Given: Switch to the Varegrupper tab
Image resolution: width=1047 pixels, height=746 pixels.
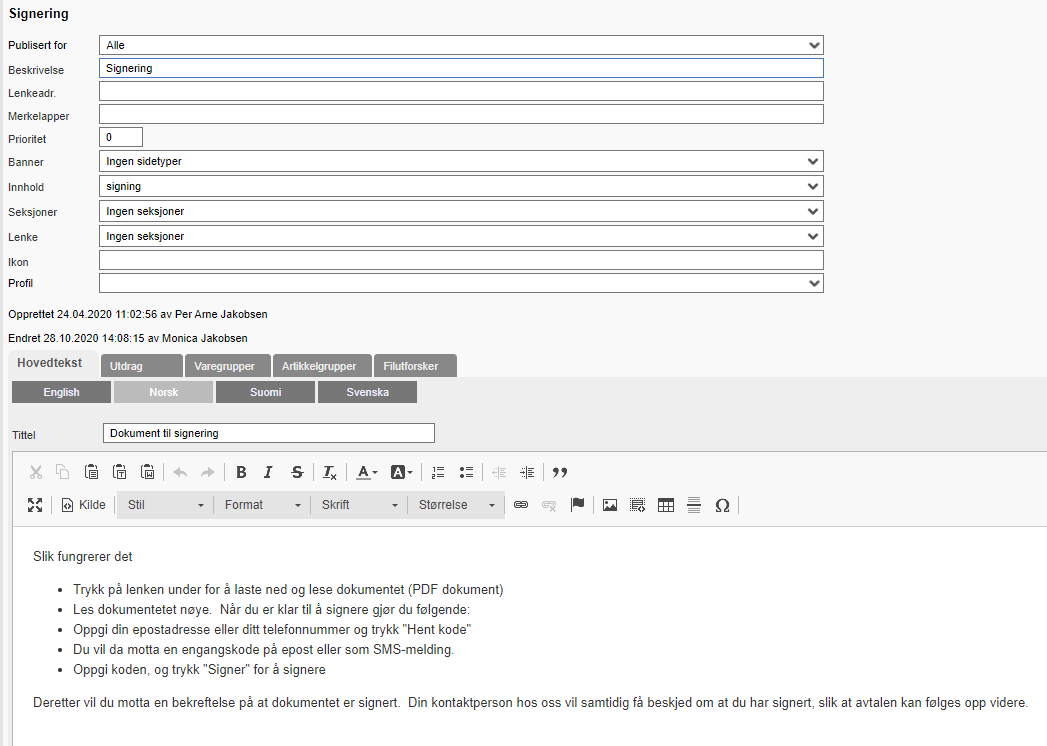Looking at the screenshot, I should 228,366.
